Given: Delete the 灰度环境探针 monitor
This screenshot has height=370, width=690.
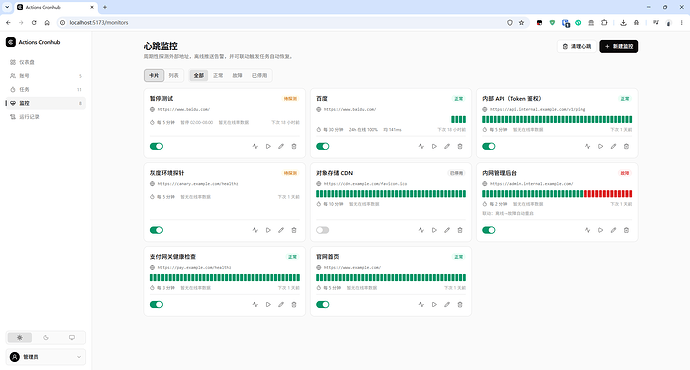Looking at the screenshot, I should pyautogui.click(x=294, y=230).
